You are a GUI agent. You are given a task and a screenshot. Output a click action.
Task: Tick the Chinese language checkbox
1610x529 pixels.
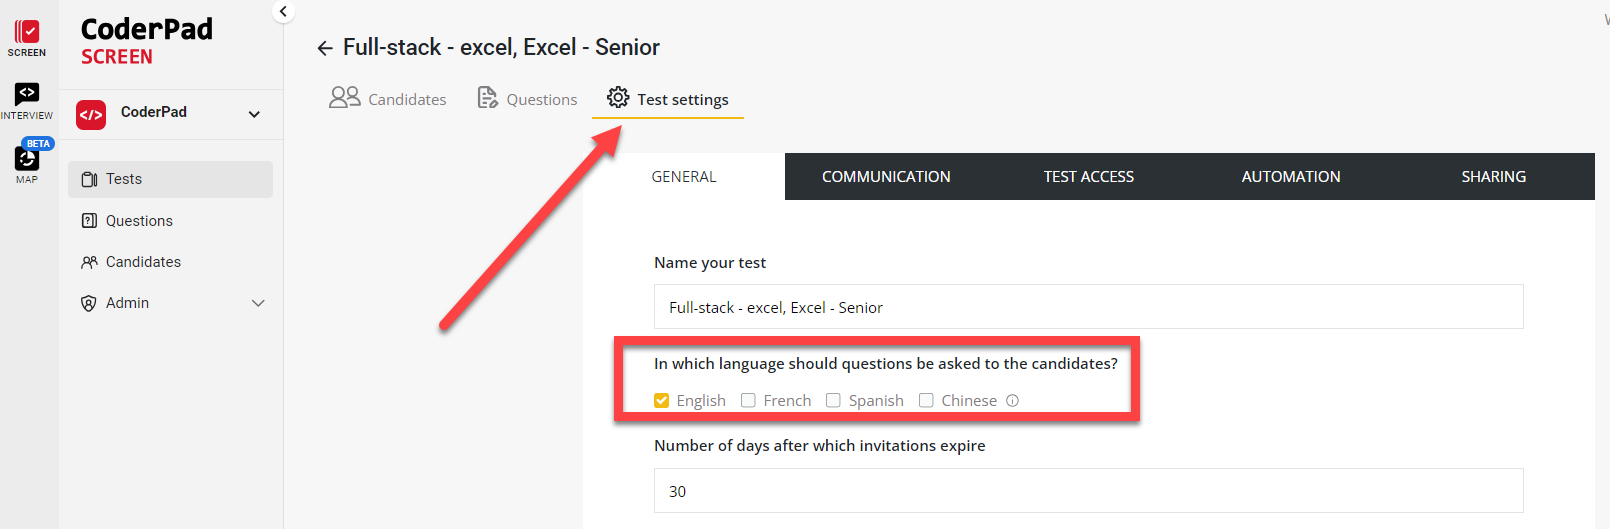point(926,401)
